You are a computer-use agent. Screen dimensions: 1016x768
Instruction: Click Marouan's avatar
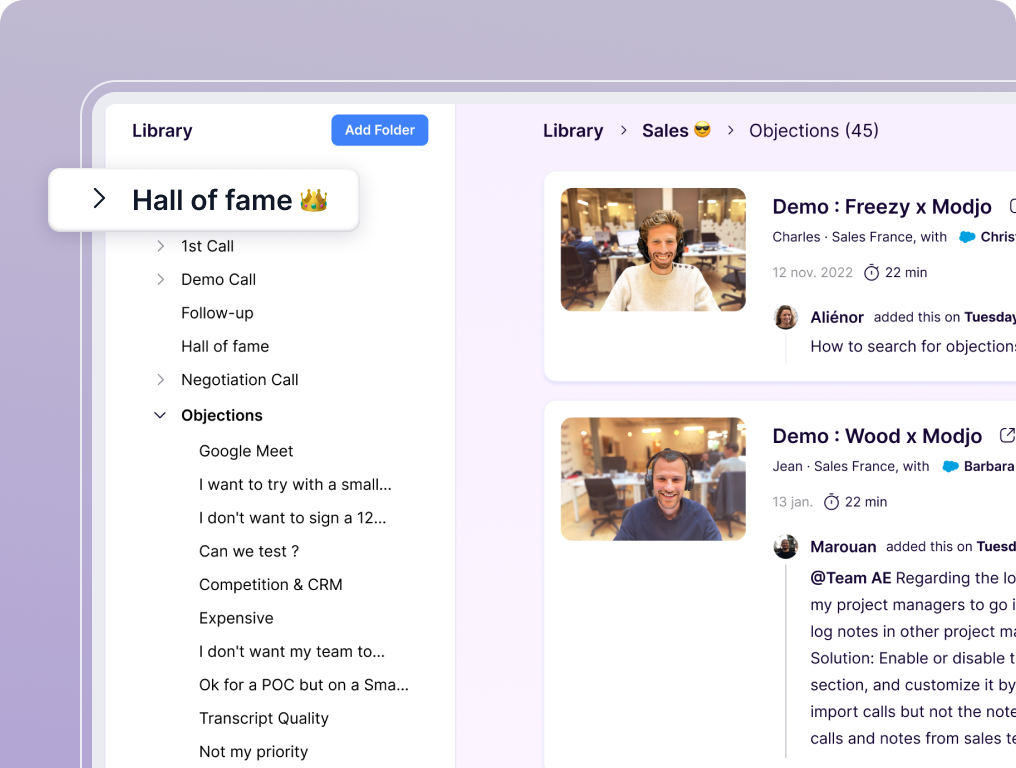786,546
